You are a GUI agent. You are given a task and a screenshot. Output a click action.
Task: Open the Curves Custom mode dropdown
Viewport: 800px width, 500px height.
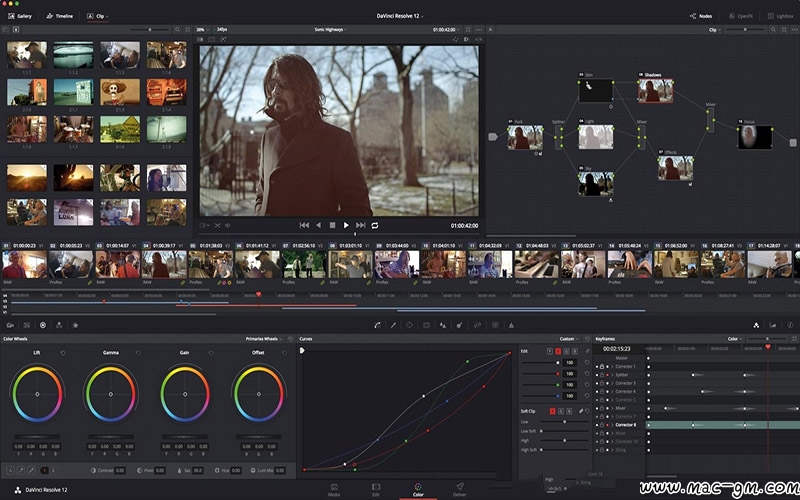coord(569,339)
